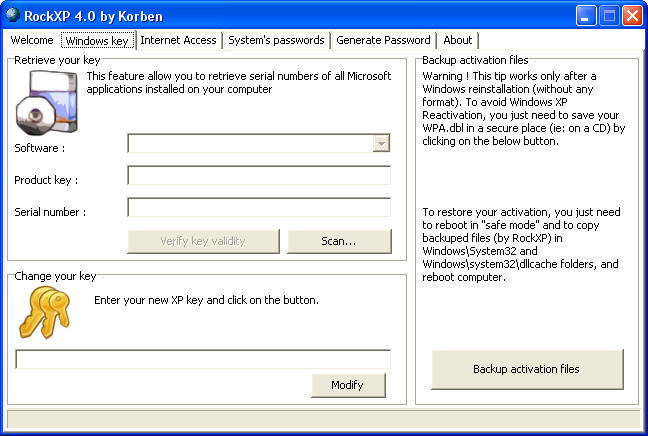Go to System's passwords tab
The width and height of the screenshot is (648, 436).
276,41
